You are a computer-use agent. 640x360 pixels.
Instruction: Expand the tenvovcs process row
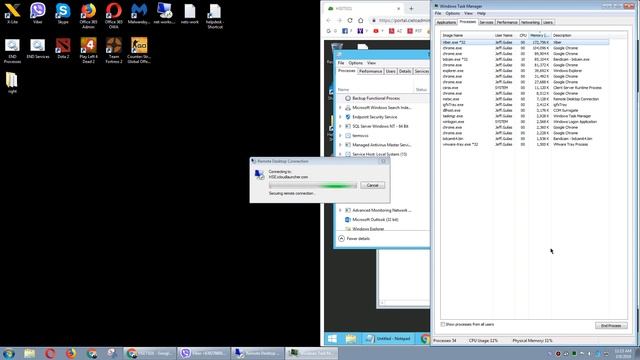[x=340, y=136]
